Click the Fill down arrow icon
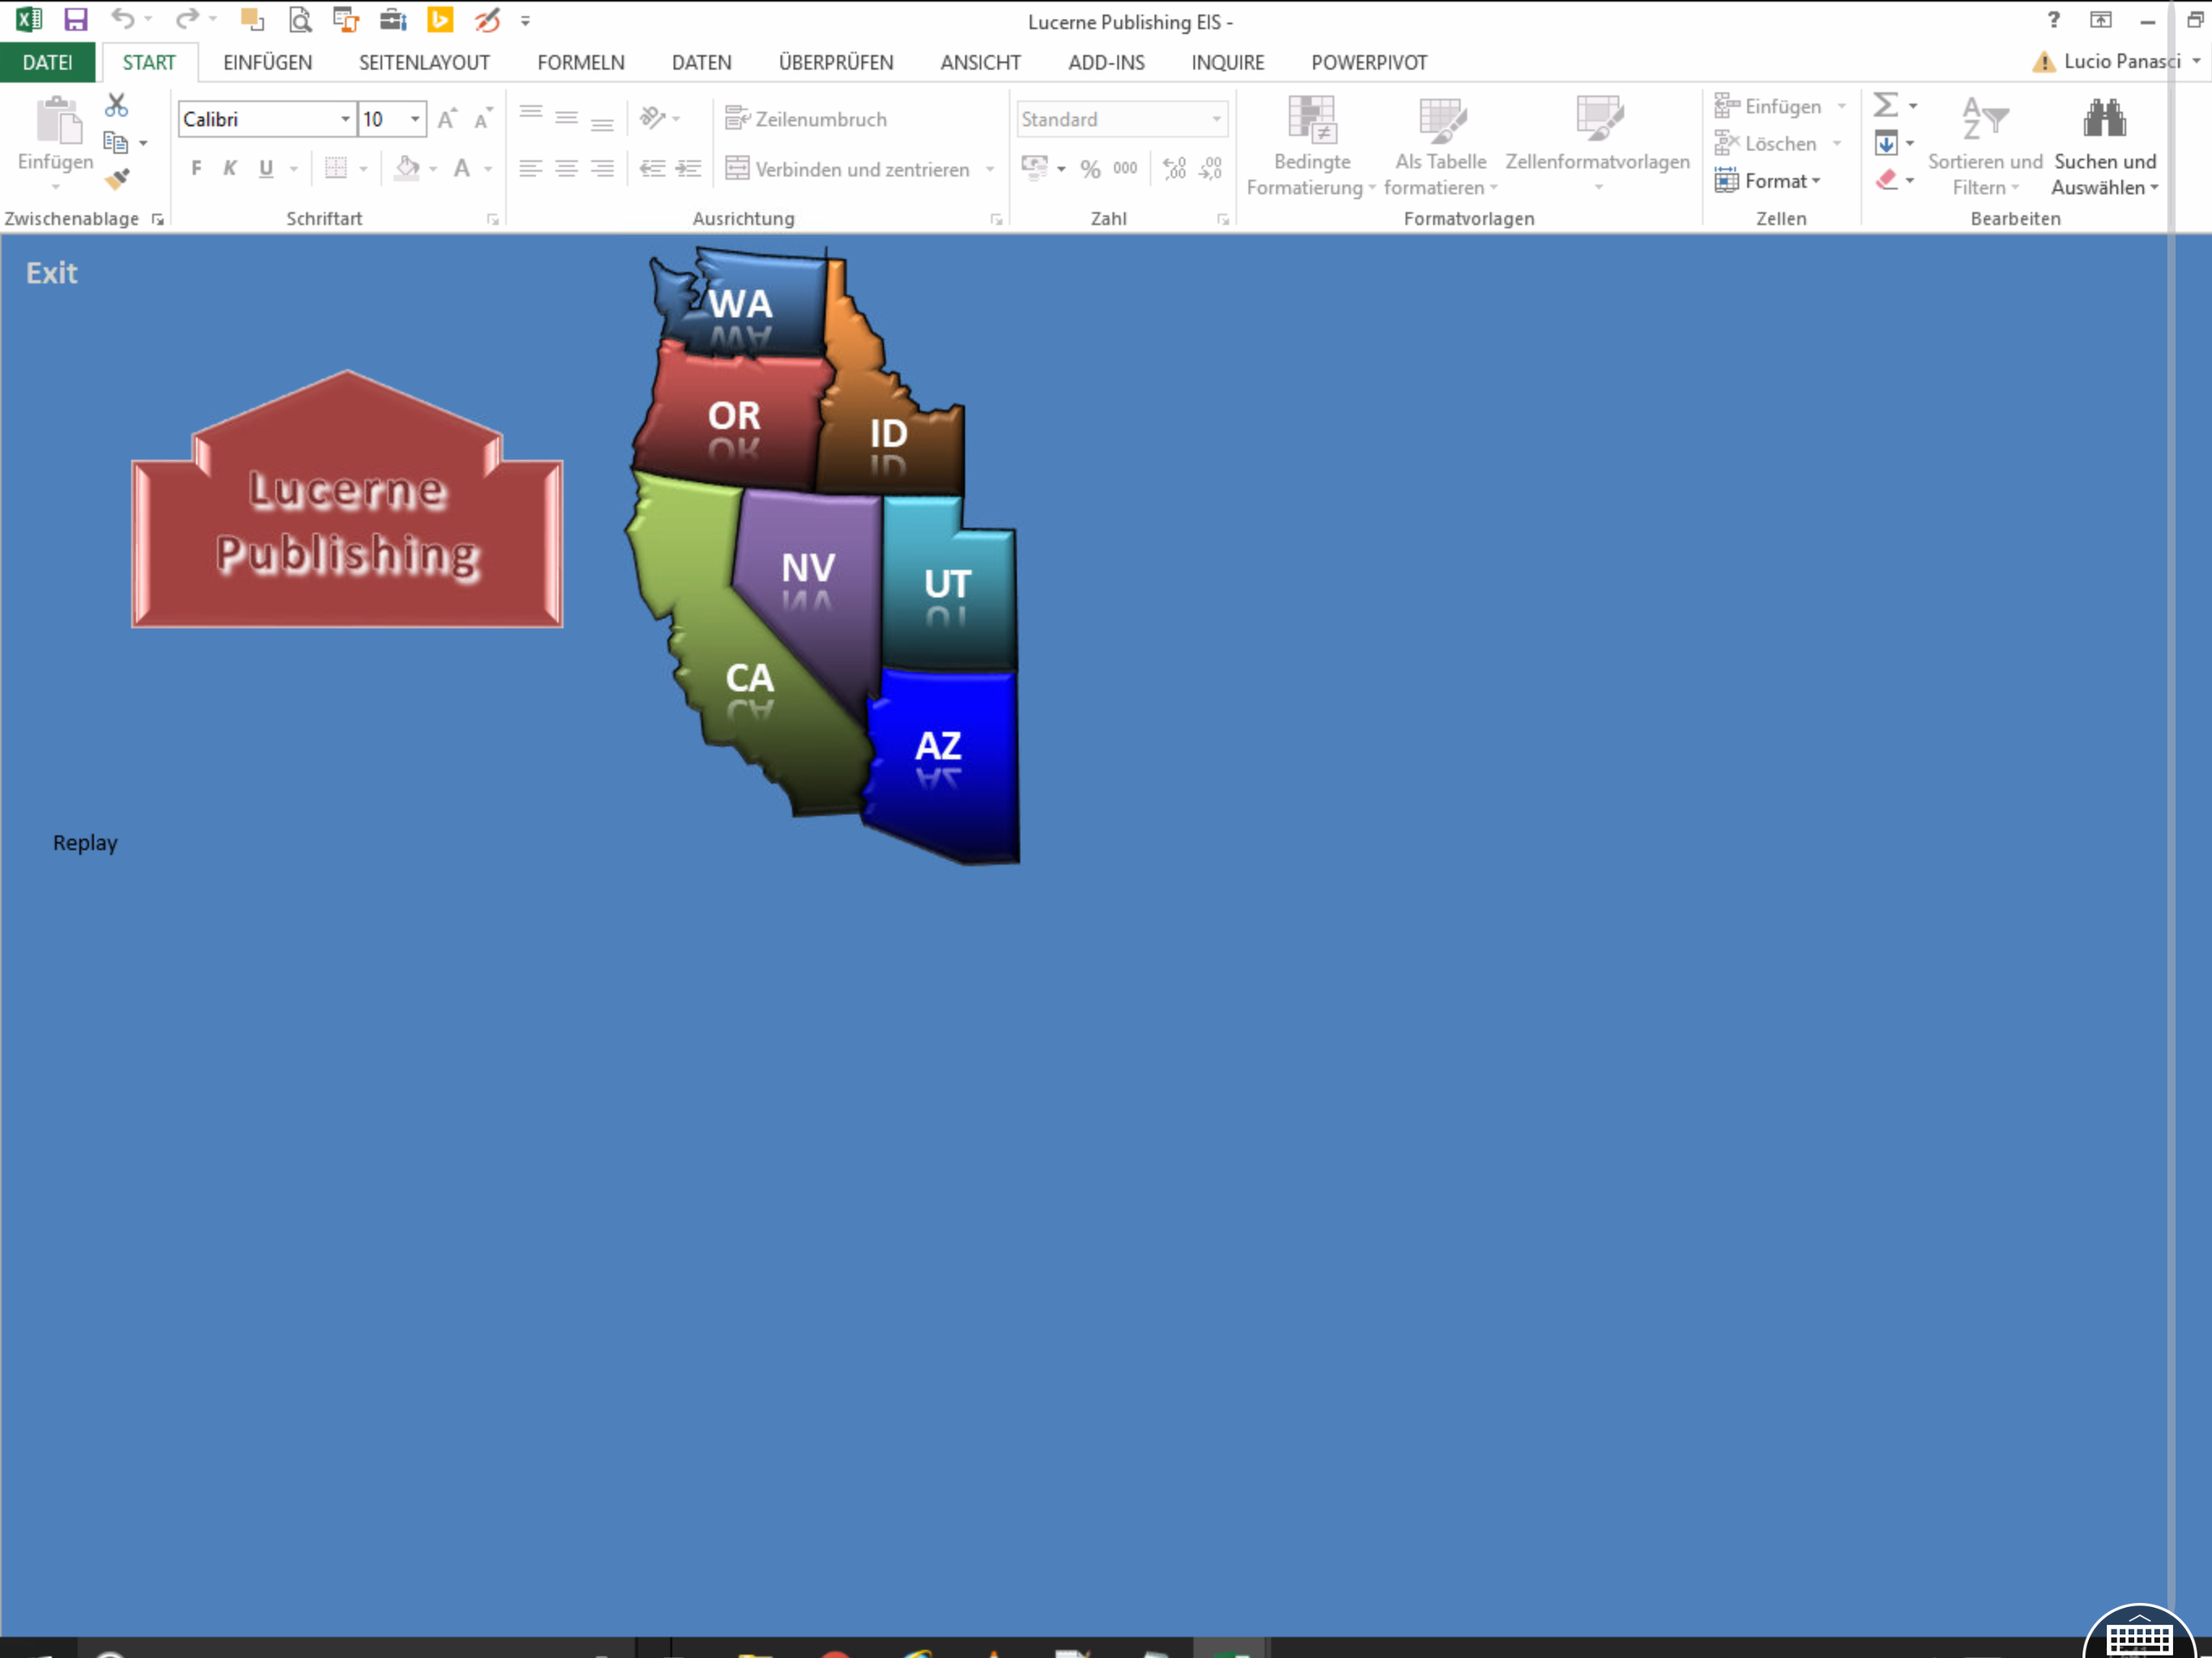Screen dimensions: 2212x1658 coord(1886,143)
